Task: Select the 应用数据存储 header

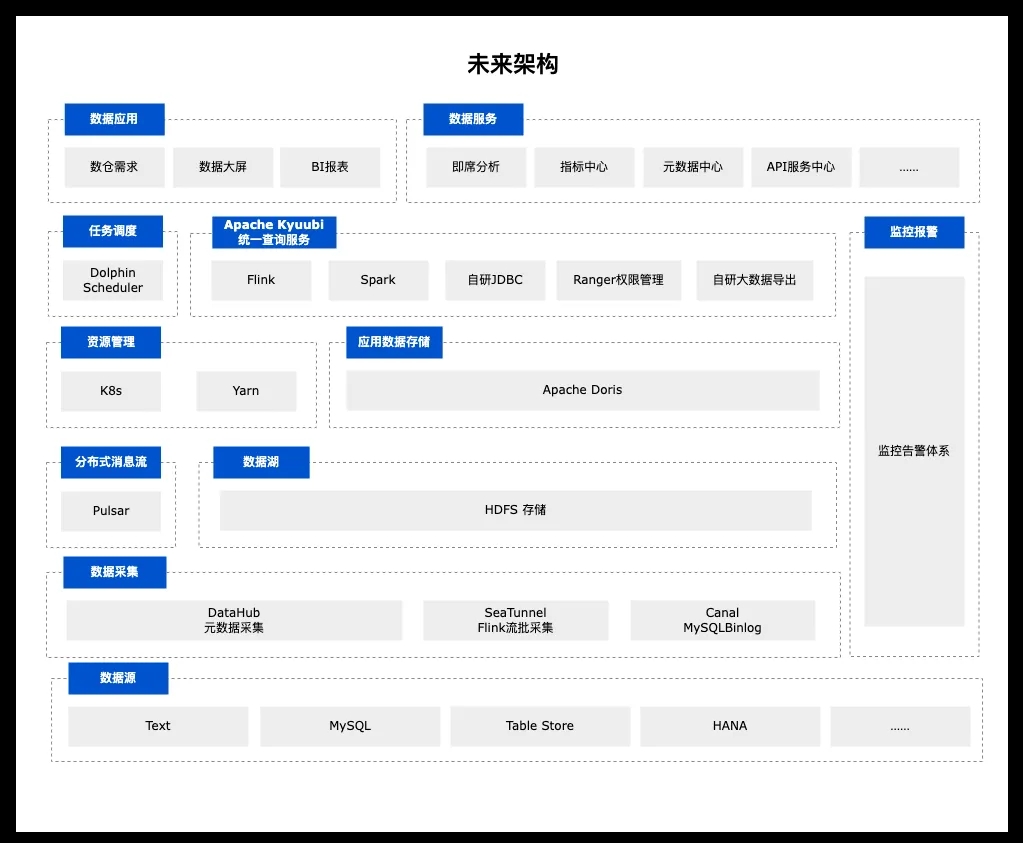Action: coord(394,342)
